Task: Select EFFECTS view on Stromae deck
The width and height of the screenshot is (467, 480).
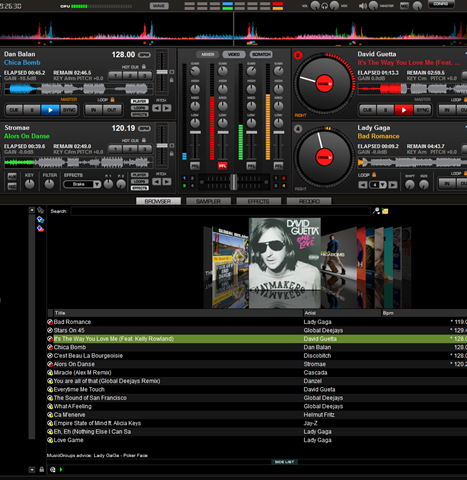Action: pos(139,188)
